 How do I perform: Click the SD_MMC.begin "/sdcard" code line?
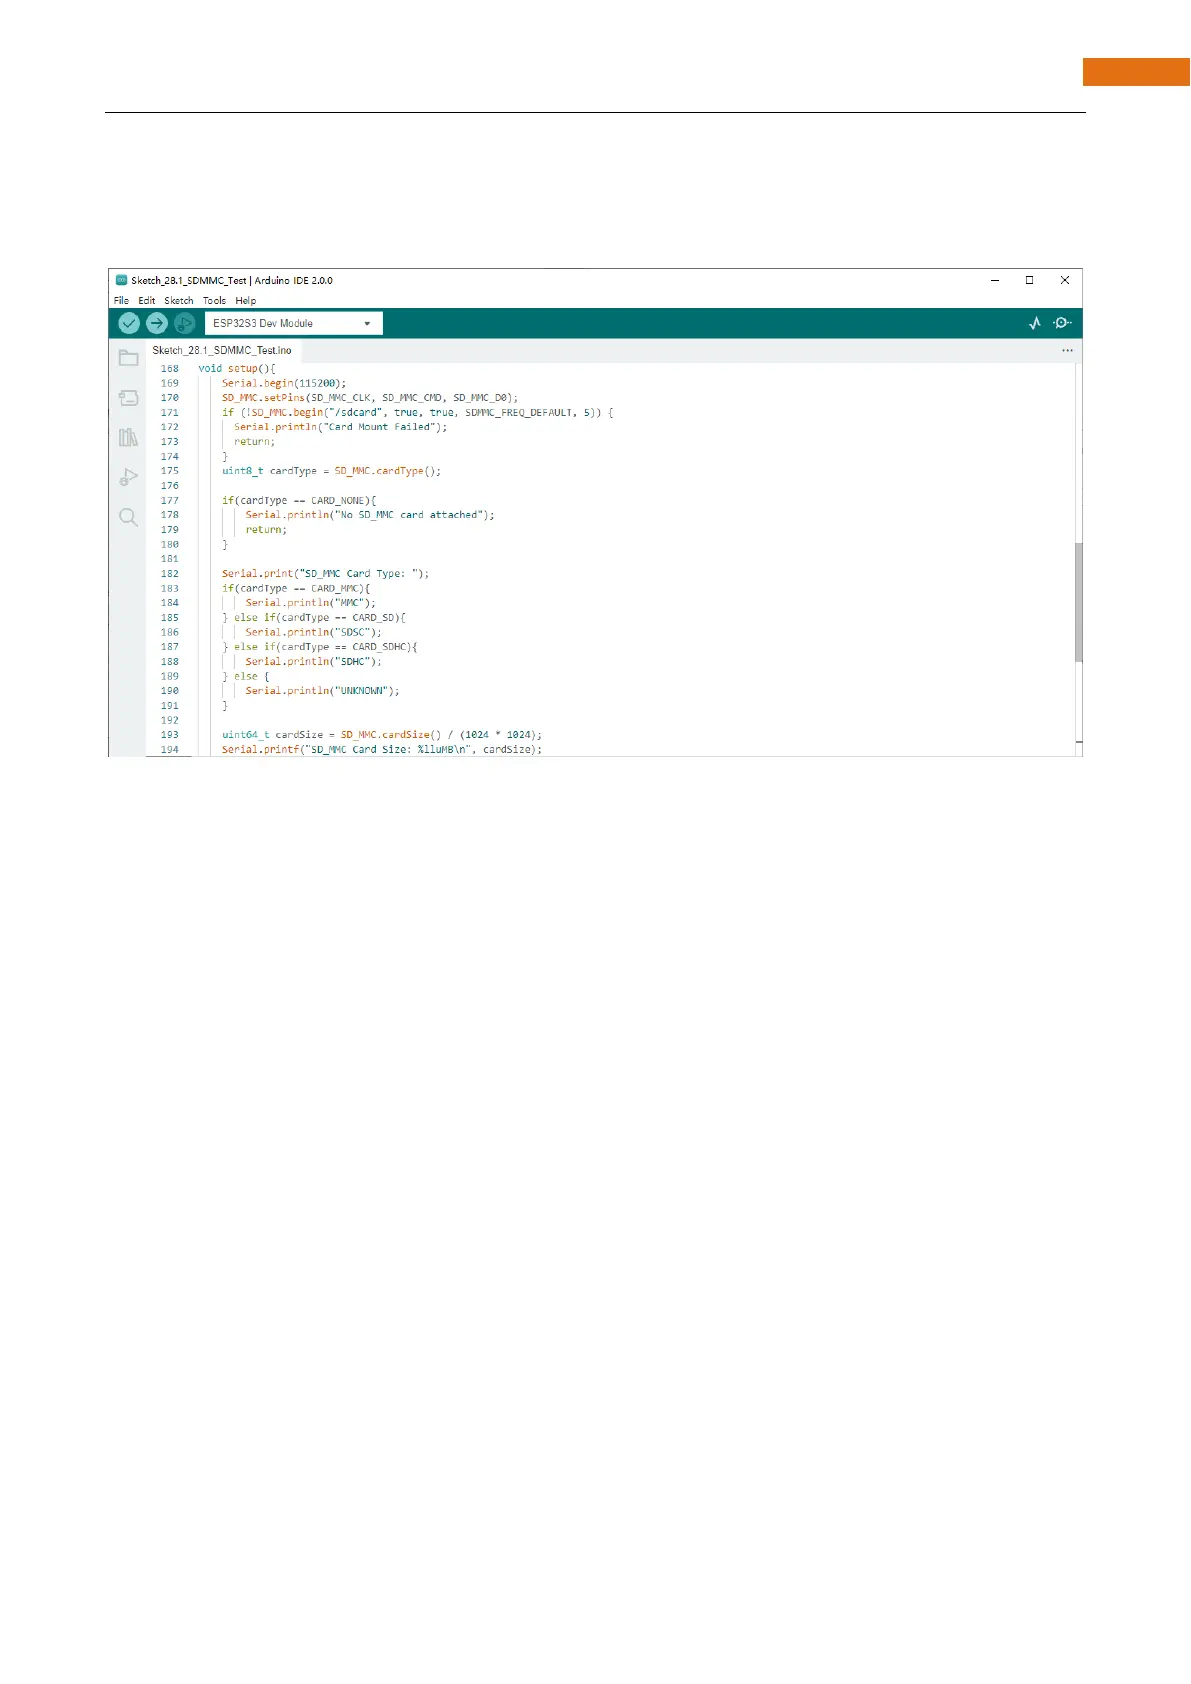(417, 412)
